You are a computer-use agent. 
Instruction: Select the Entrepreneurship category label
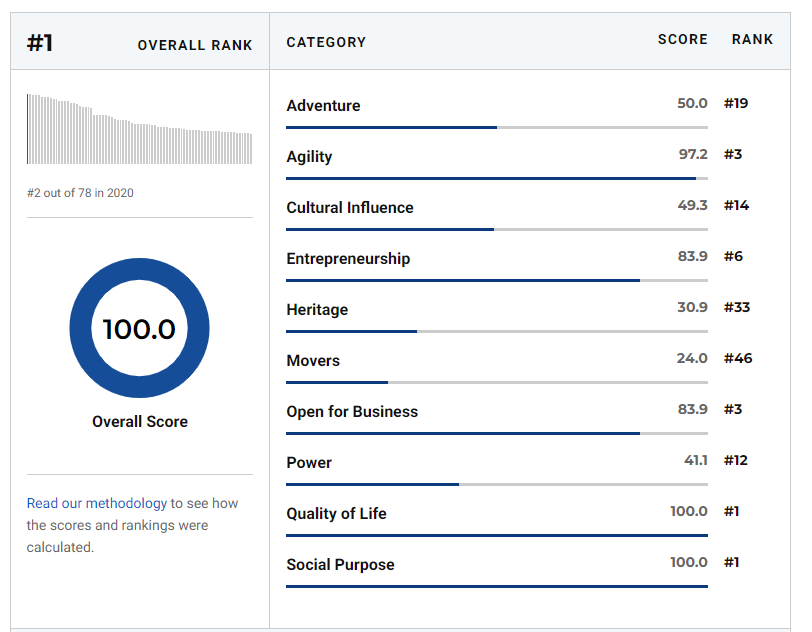[348, 259]
